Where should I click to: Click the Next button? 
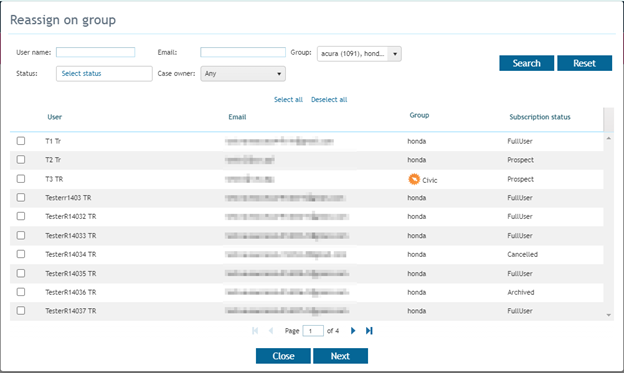[x=340, y=356]
